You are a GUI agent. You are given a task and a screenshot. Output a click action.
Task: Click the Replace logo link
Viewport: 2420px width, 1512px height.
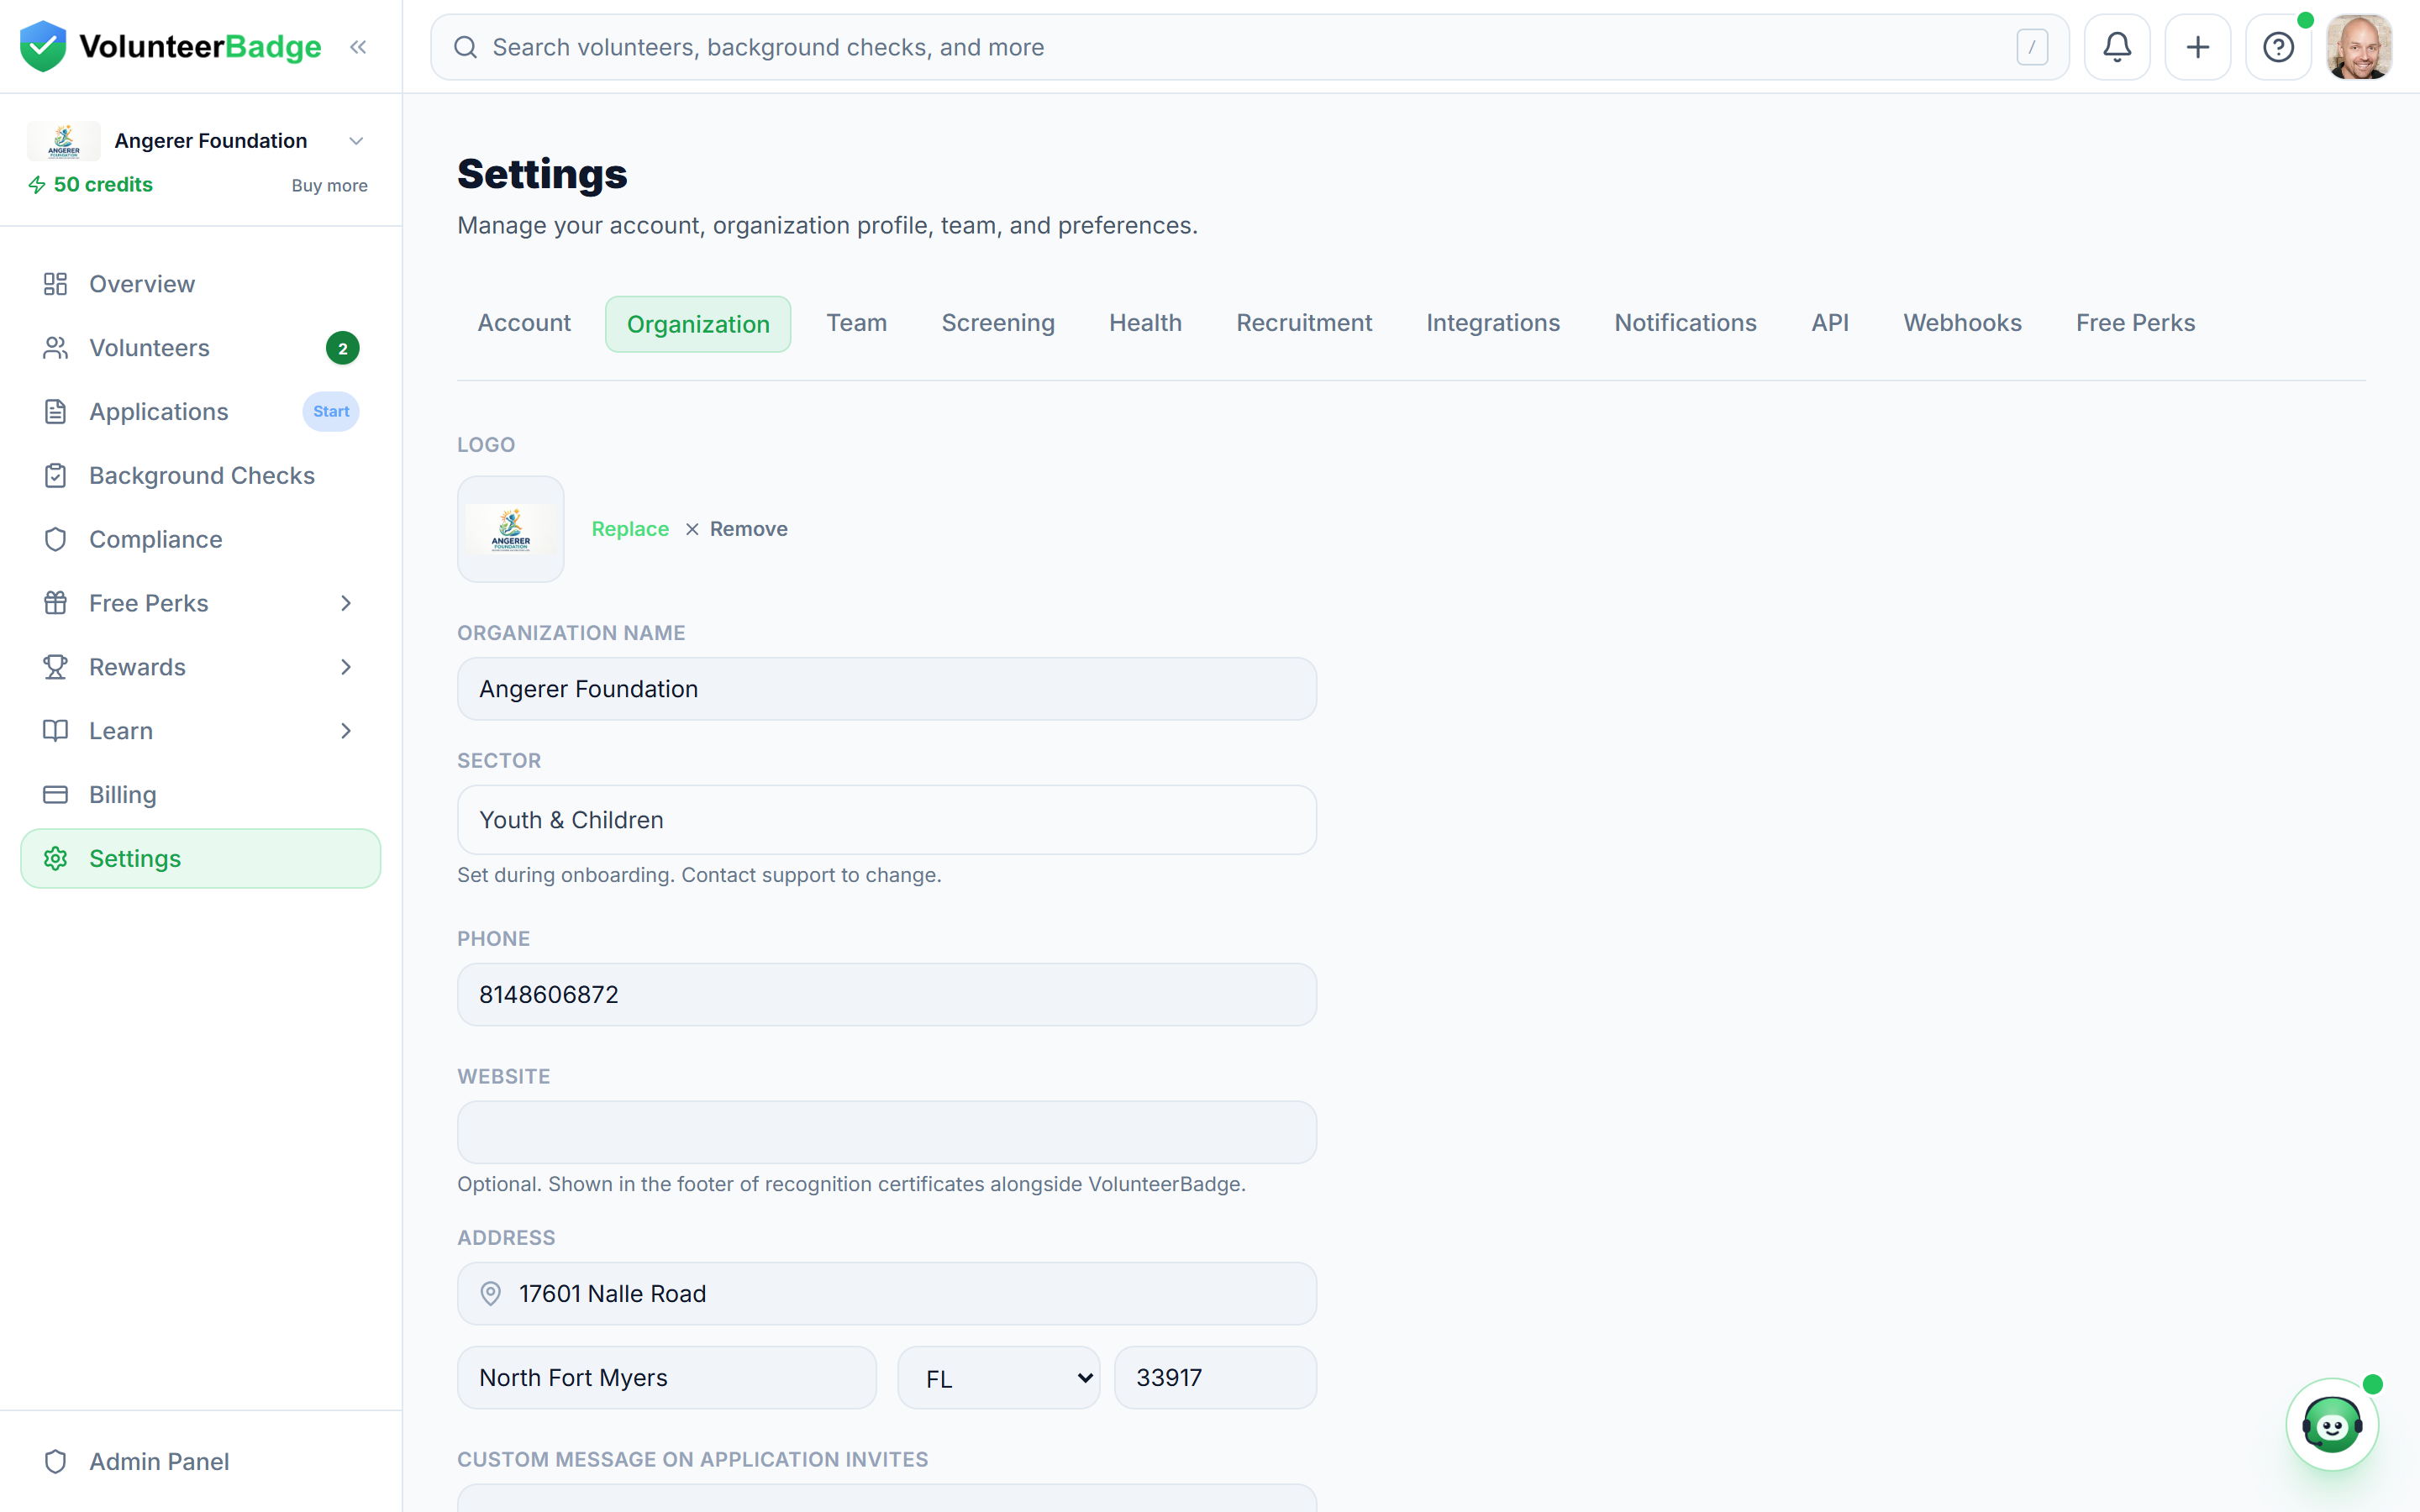pyautogui.click(x=630, y=529)
